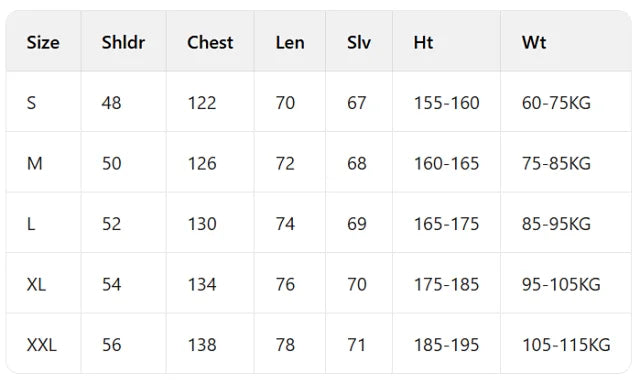
Task: Select the XXL size row label
Action: point(42,345)
